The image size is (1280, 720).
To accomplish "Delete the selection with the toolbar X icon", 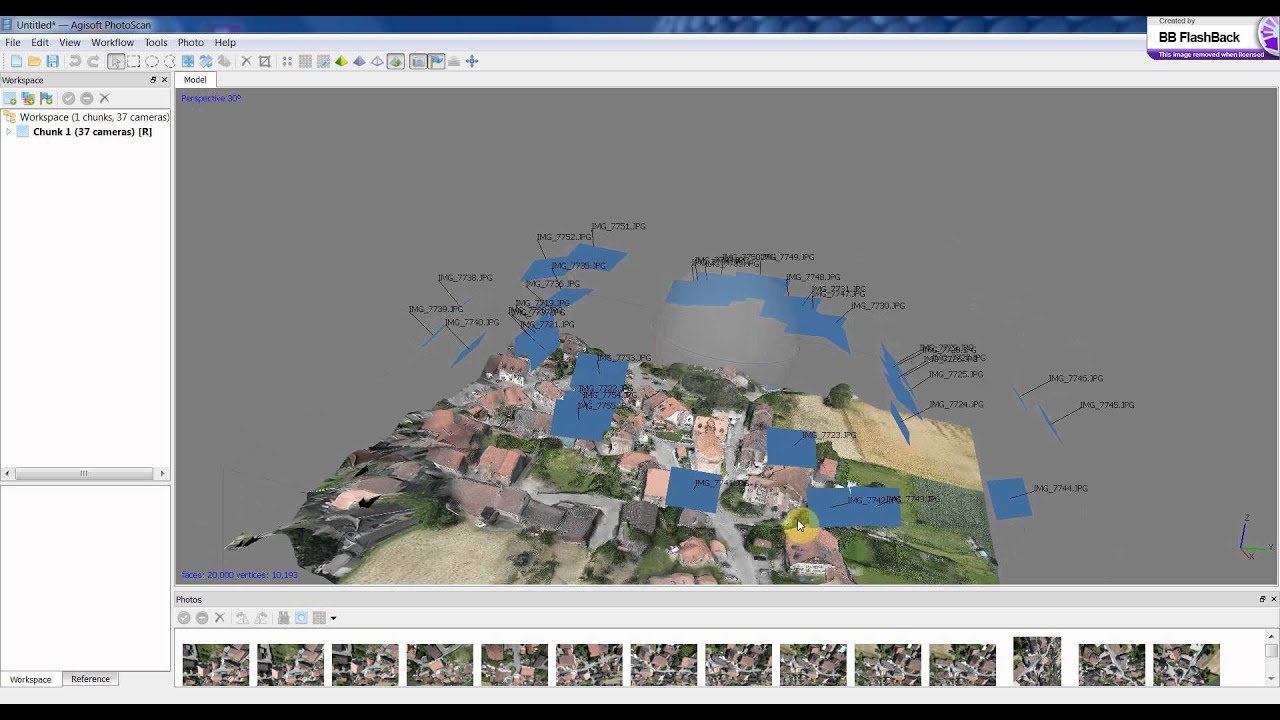I will tap(246, 62).
